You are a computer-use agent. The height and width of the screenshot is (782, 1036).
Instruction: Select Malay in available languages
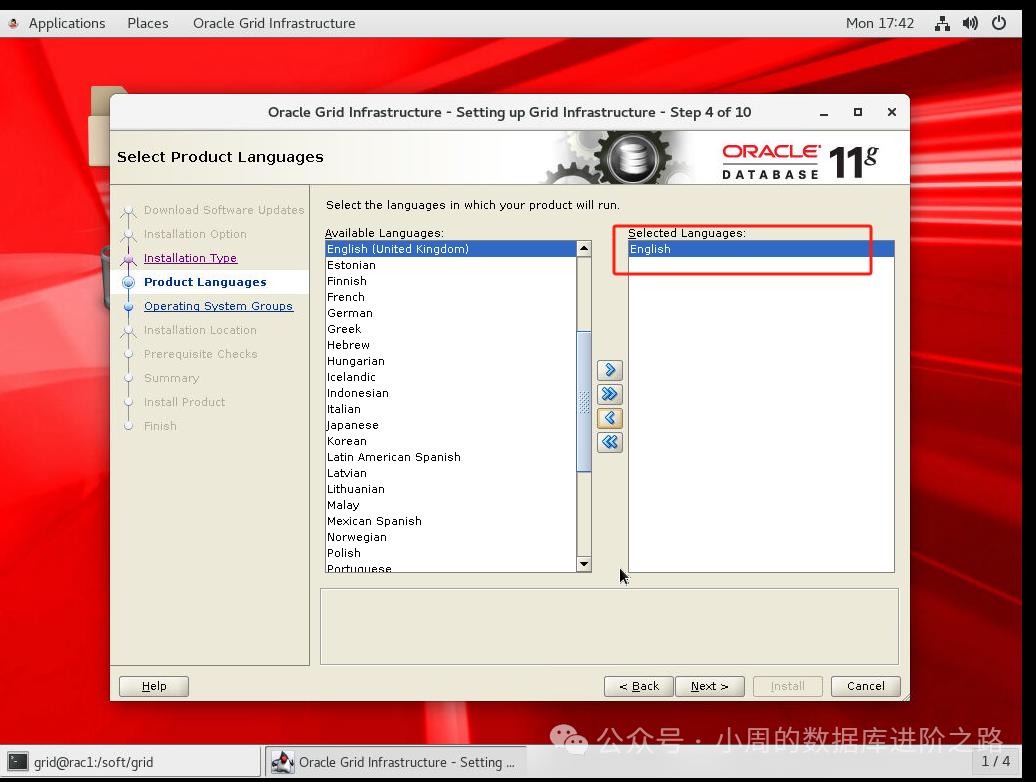(x=451, y=505)
